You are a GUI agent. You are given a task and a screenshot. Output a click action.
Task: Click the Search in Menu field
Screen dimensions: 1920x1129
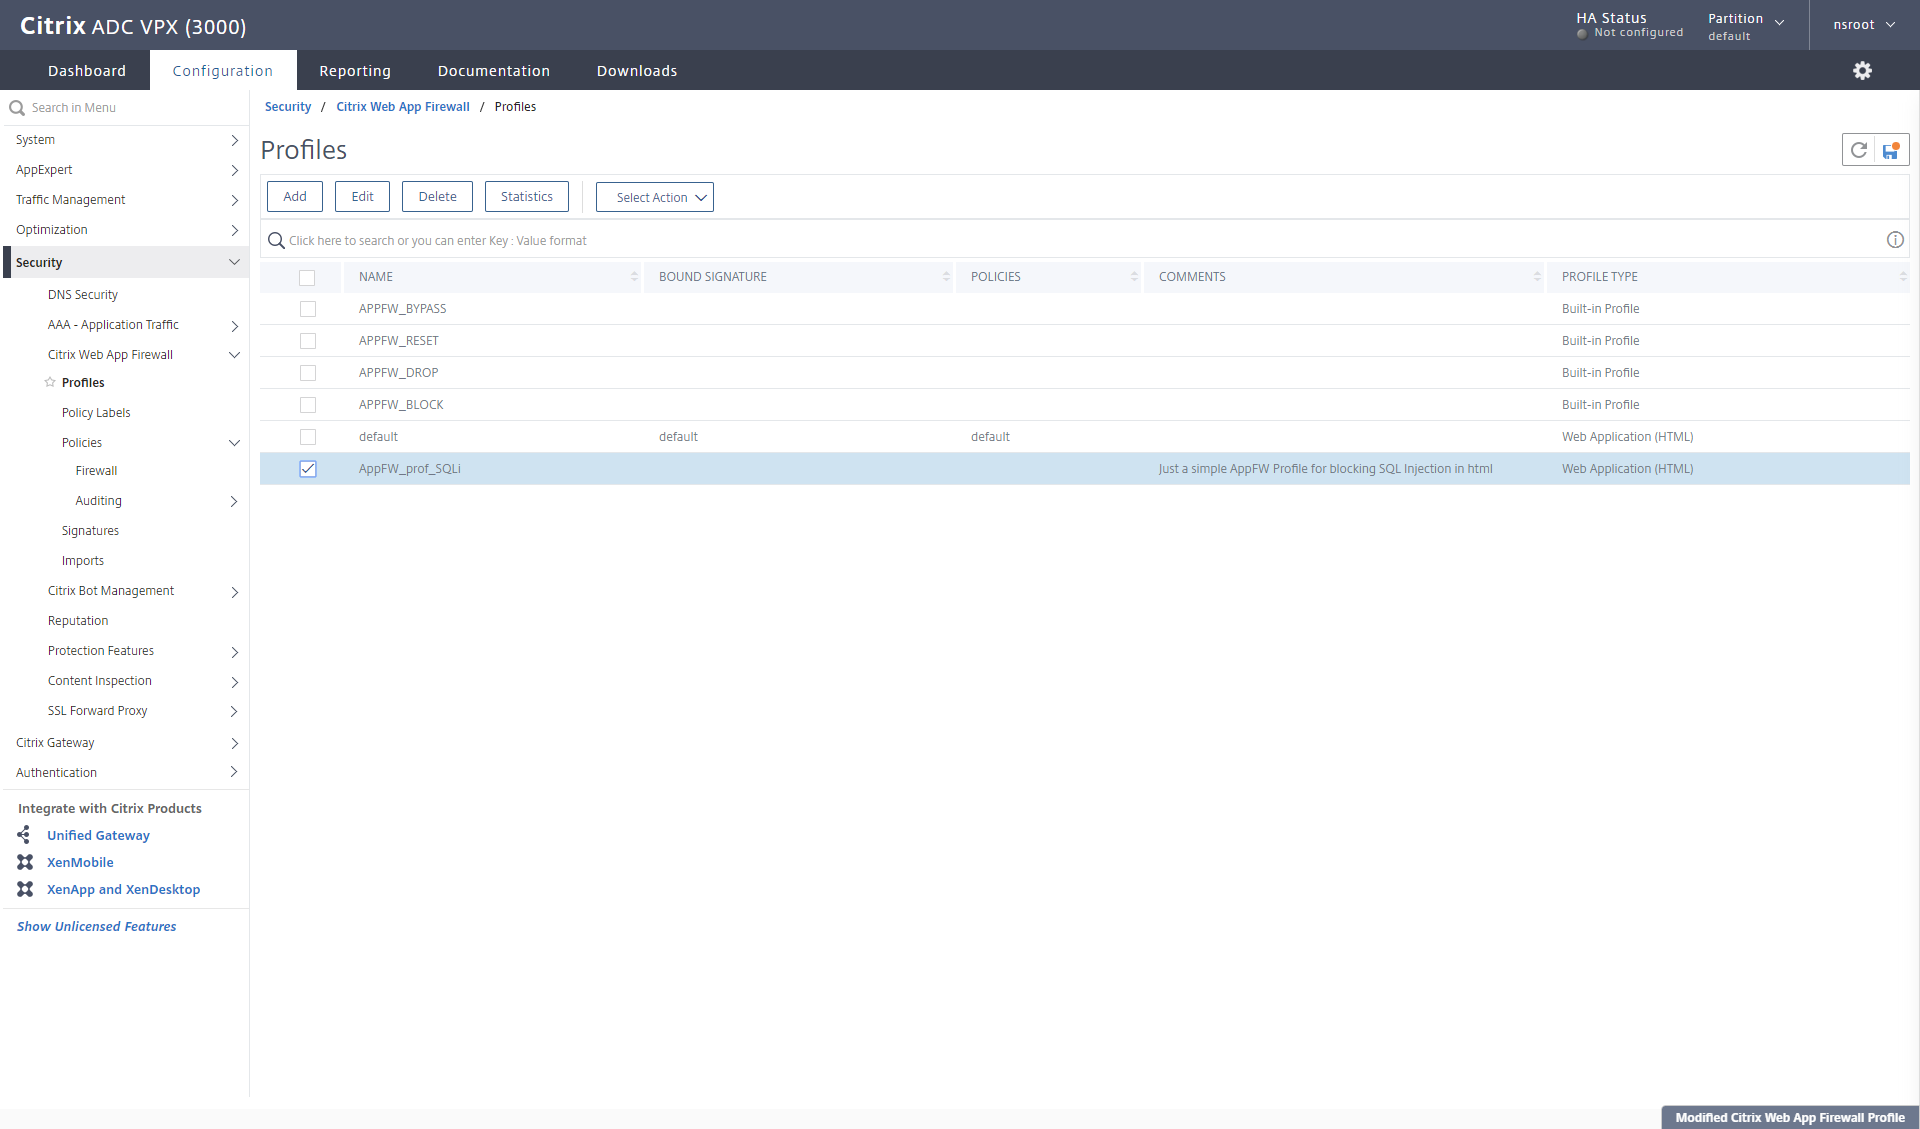pos(125,108)
